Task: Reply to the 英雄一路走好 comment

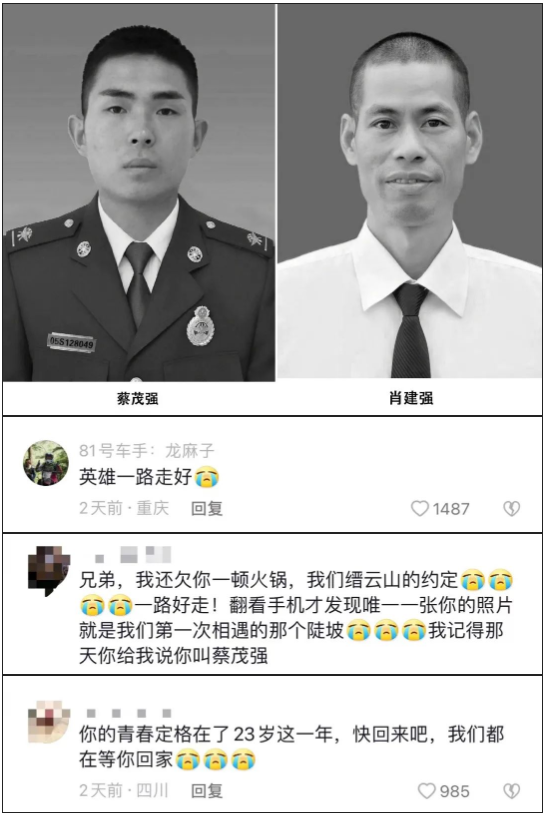Action: [207, 508]
